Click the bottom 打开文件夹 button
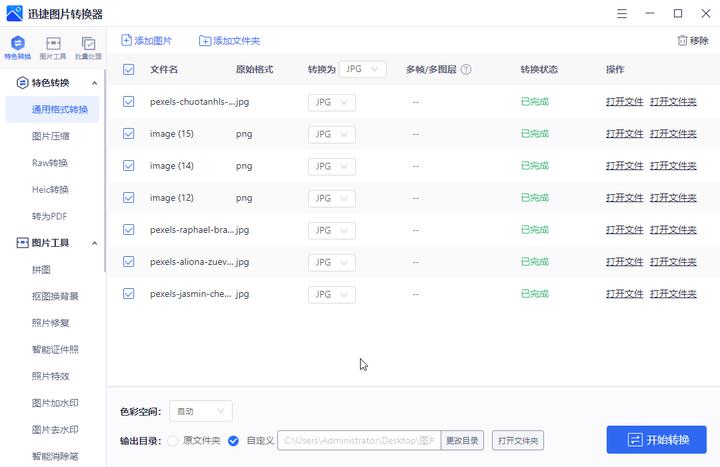The image size is (720, 467). point(518,440)
